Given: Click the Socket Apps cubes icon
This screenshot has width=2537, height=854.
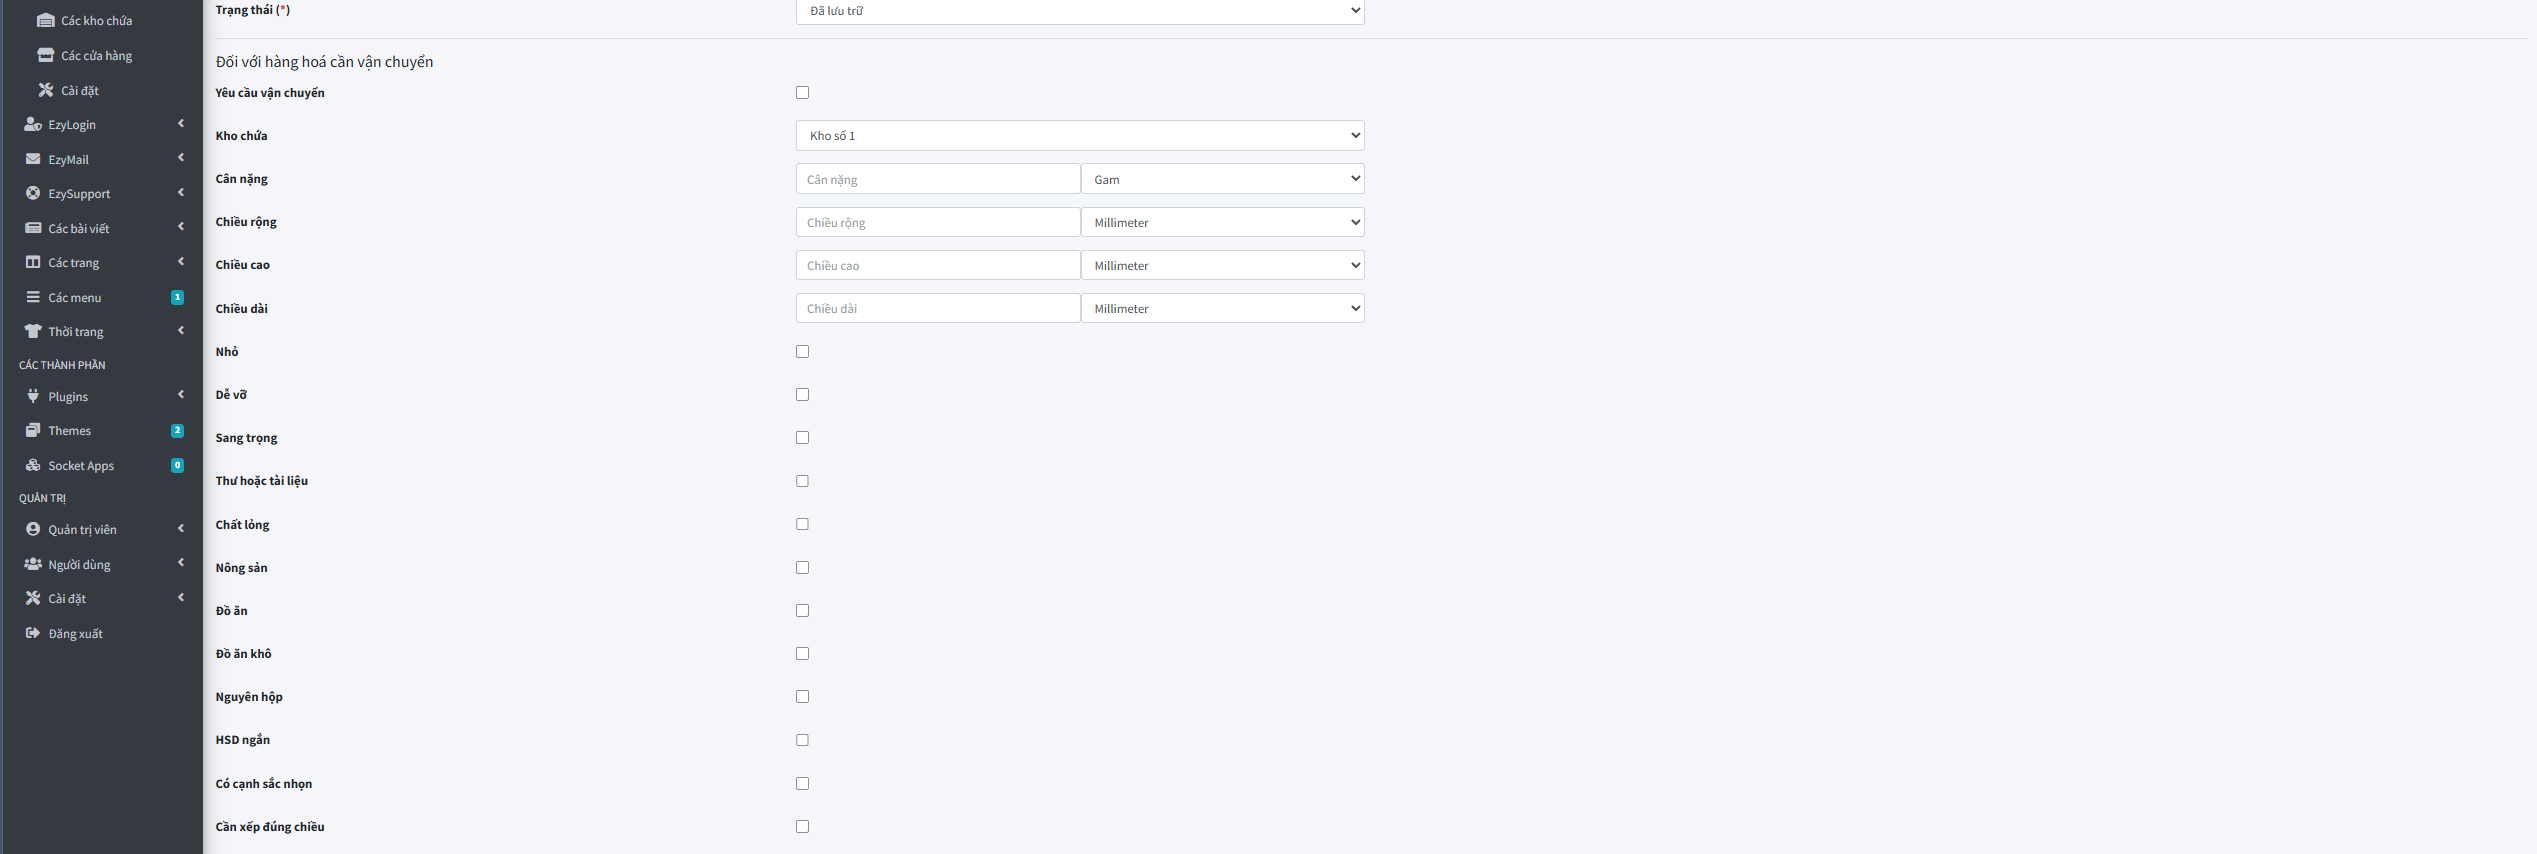Looking at the screenshot, I should click(33, 465).
